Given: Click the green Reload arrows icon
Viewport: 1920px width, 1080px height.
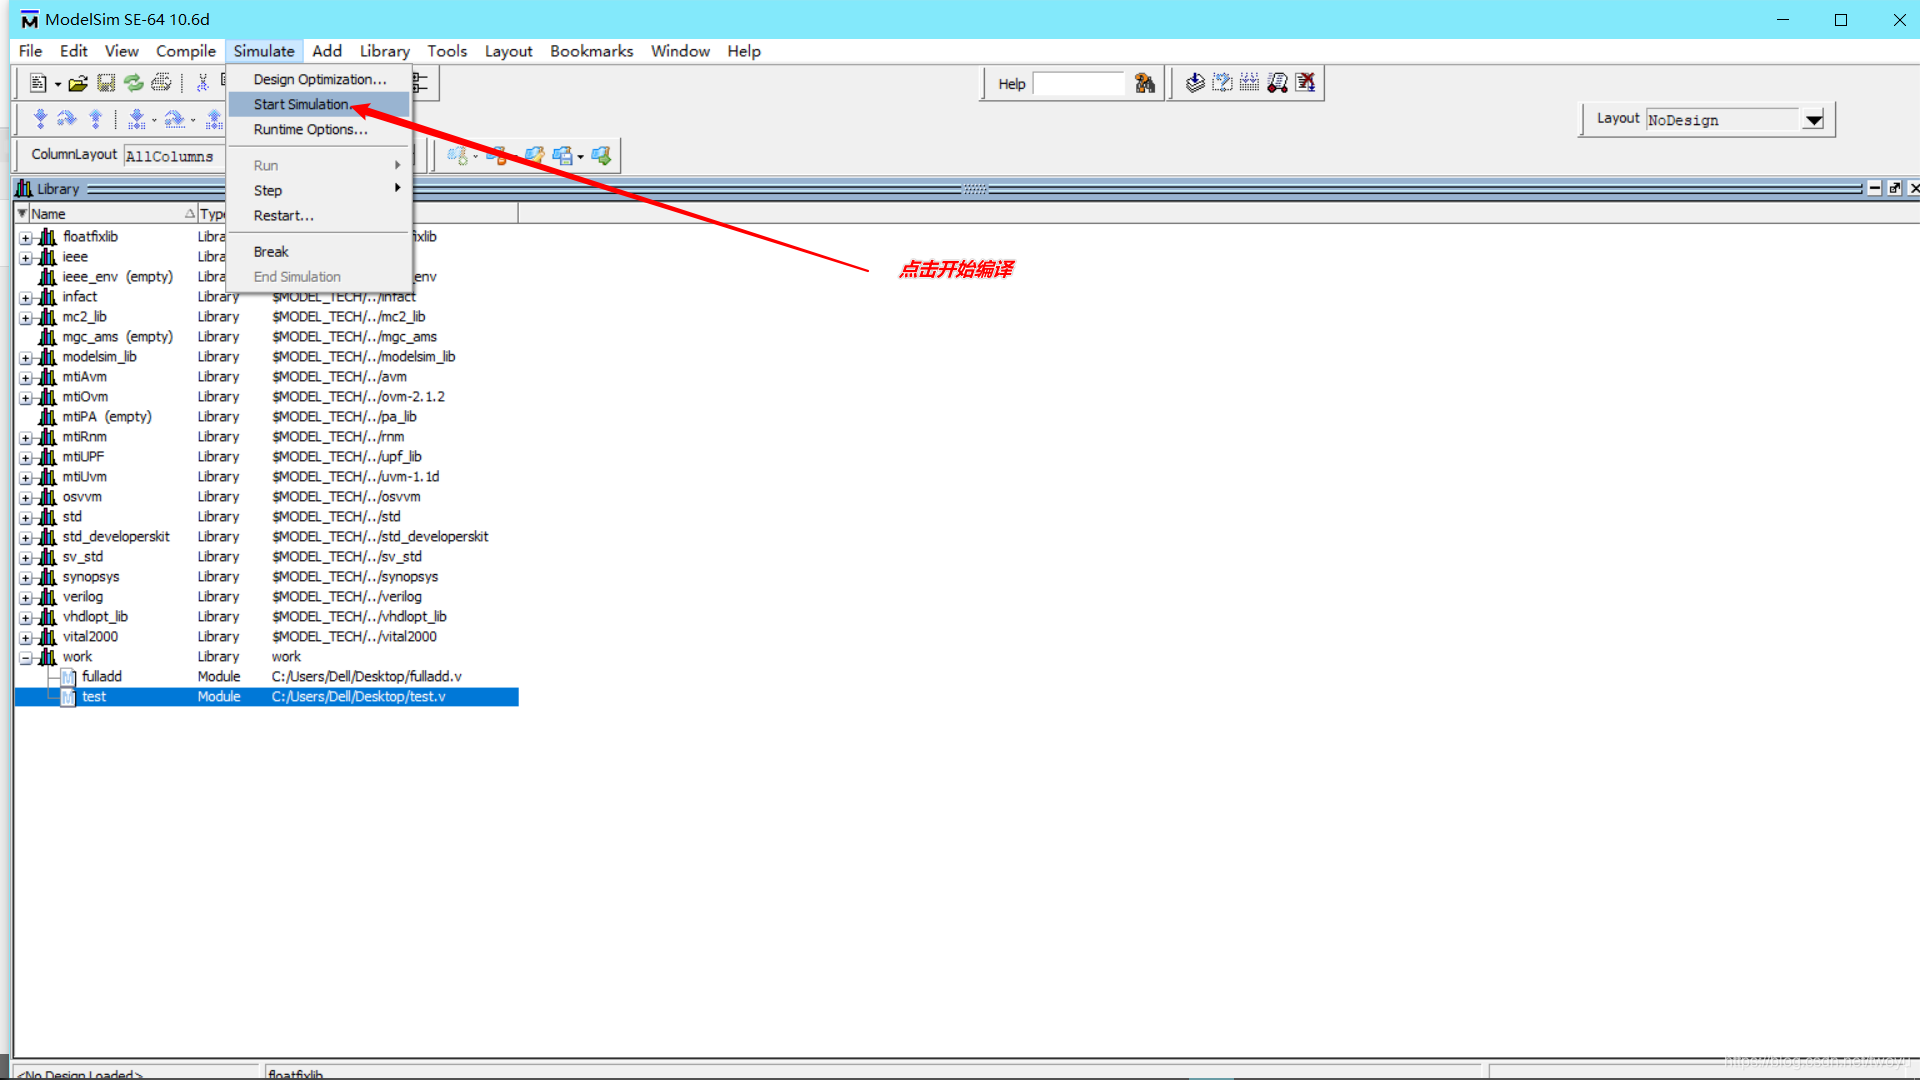Looking at the screenshot, I should pos(133,83).
